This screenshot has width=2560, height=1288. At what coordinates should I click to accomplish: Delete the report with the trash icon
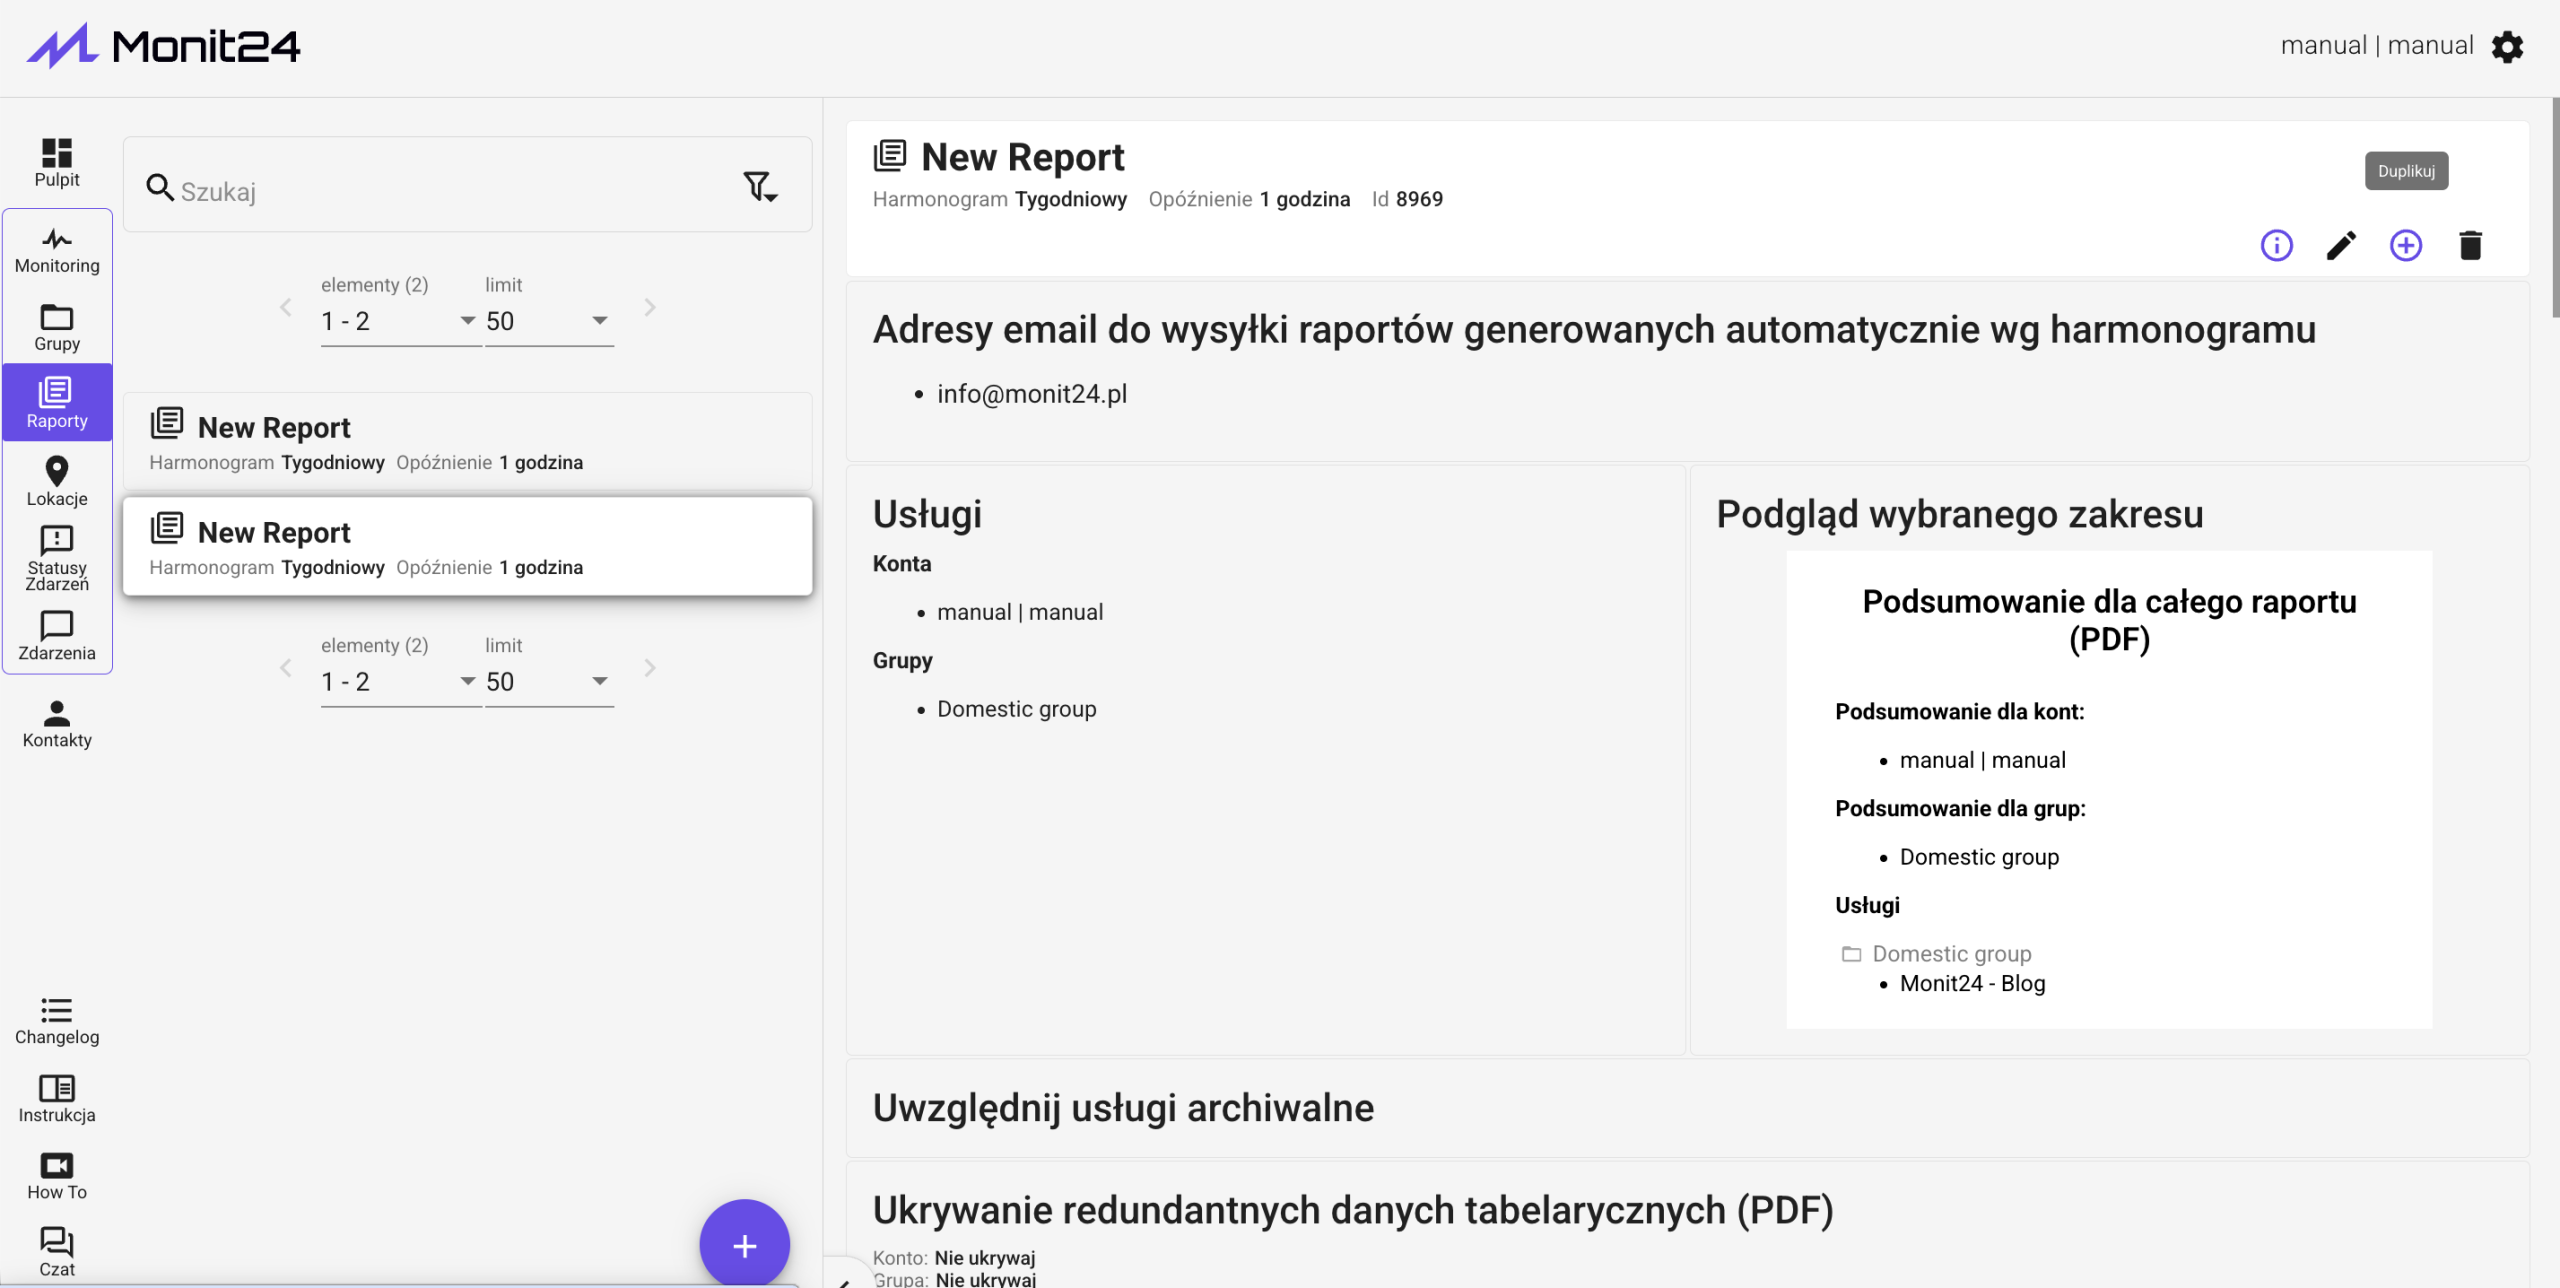coord(2470,245)
